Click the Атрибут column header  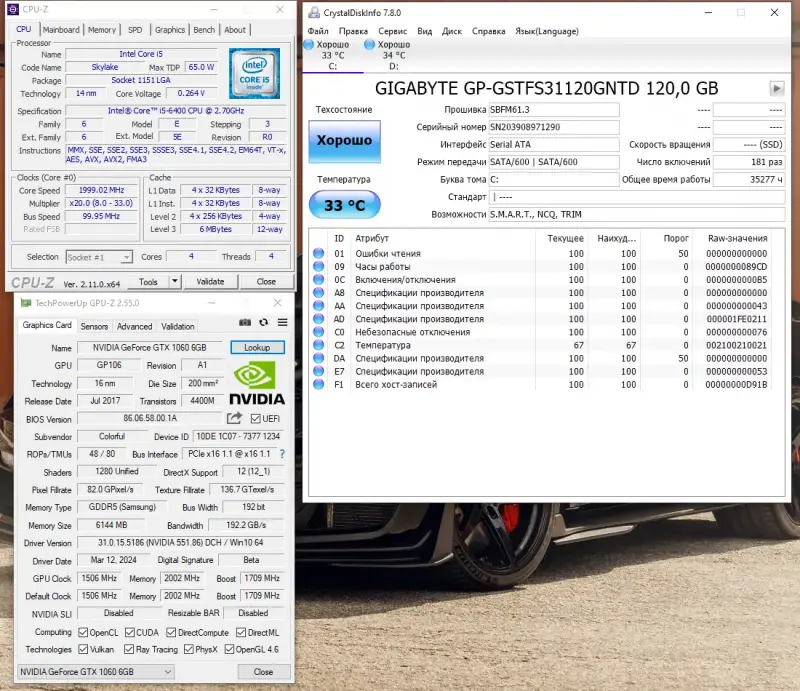[x=372, y=238]
